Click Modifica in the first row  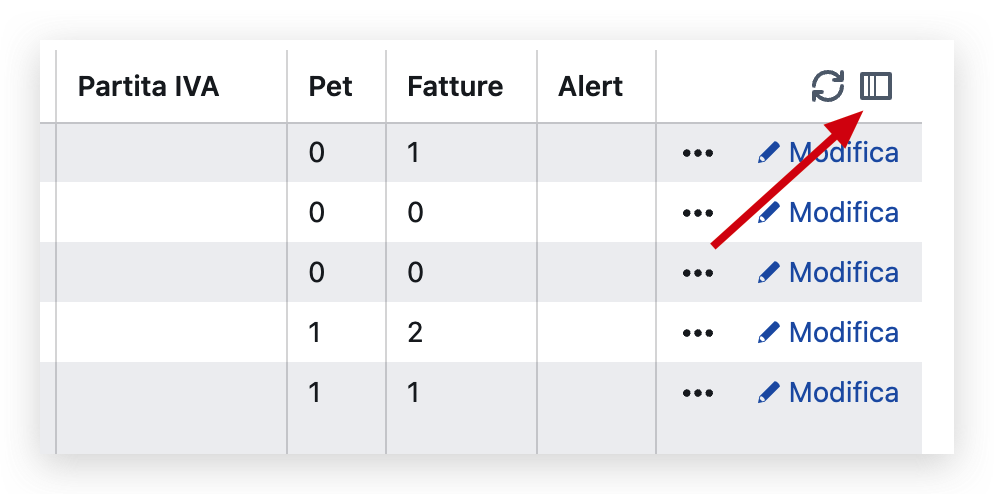[x=842, y=153]
